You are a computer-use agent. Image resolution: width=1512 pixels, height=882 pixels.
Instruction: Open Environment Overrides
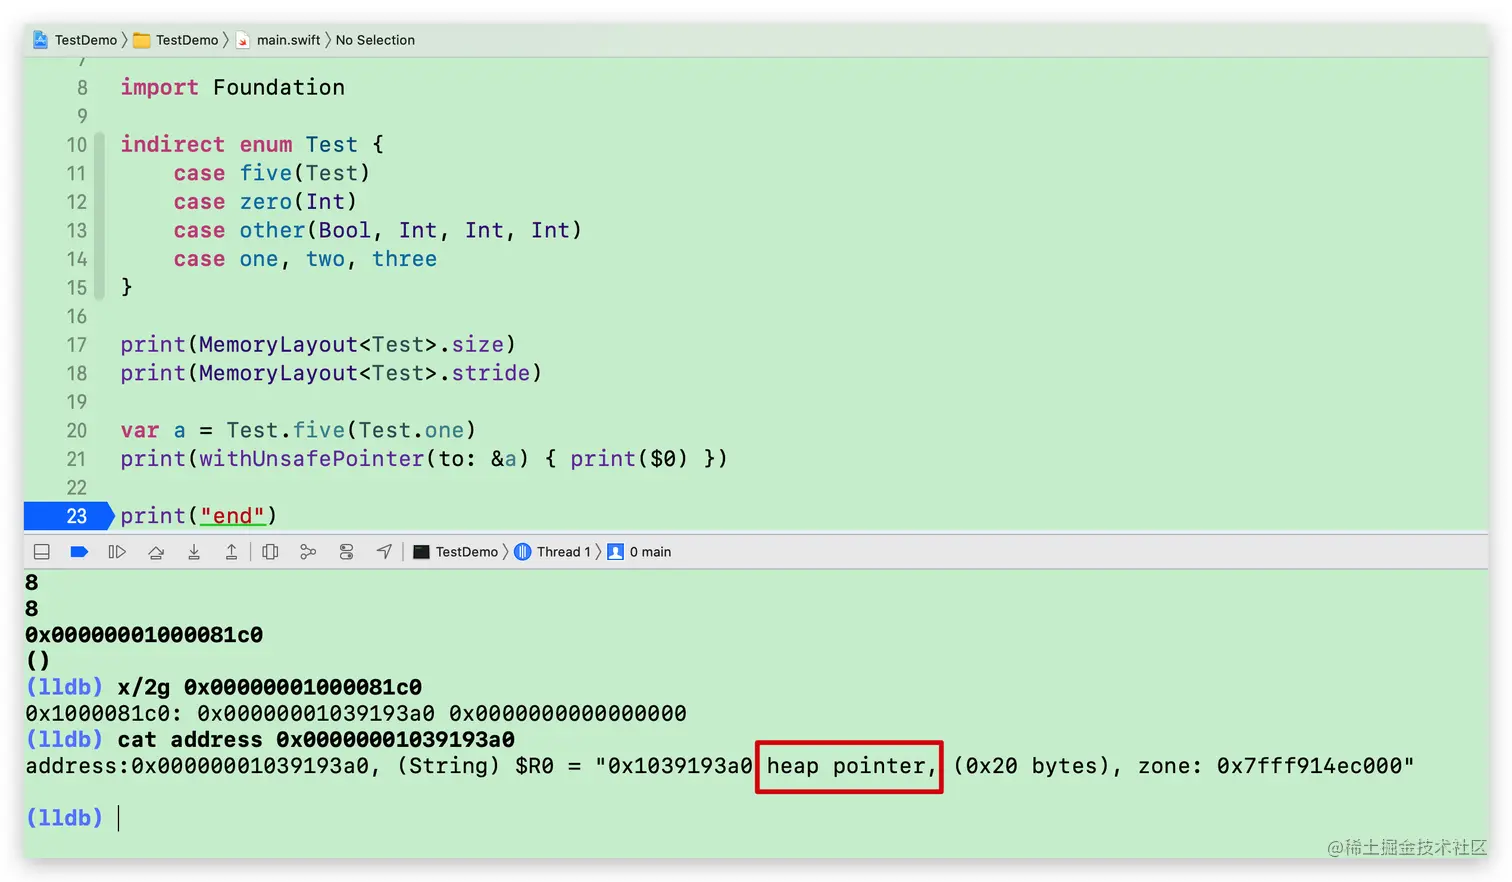346,552
